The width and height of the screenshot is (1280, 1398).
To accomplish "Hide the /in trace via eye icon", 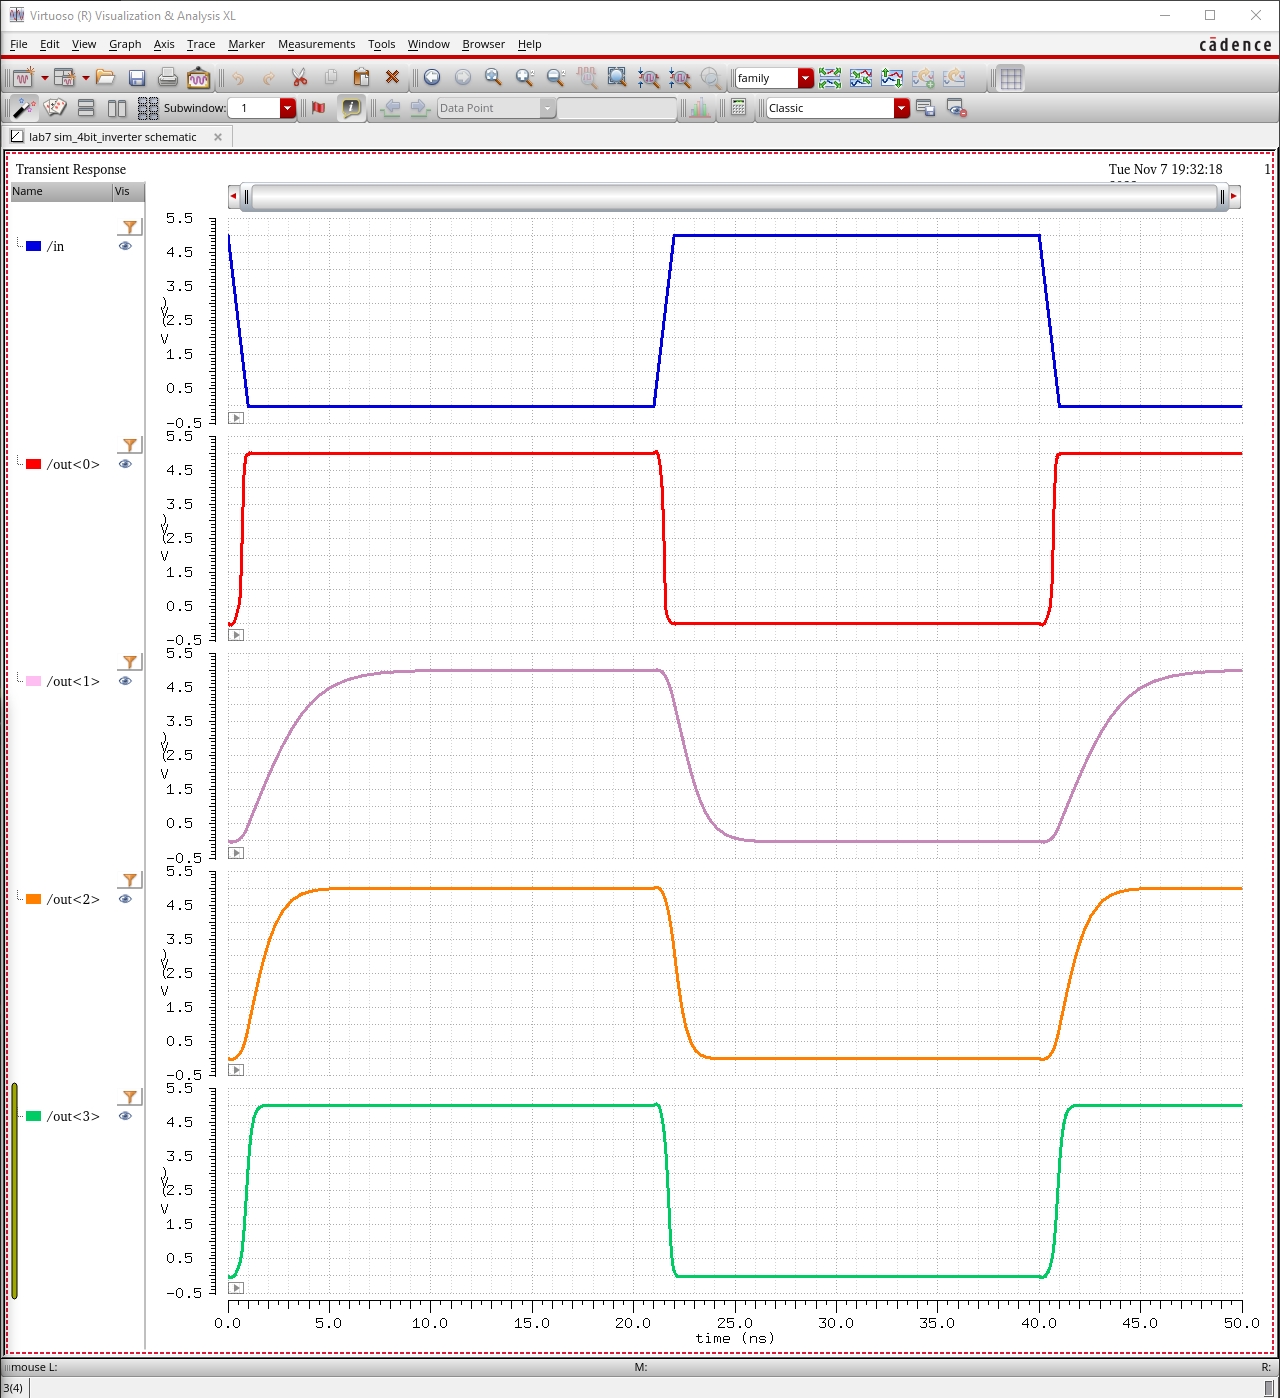I will 125,246.
